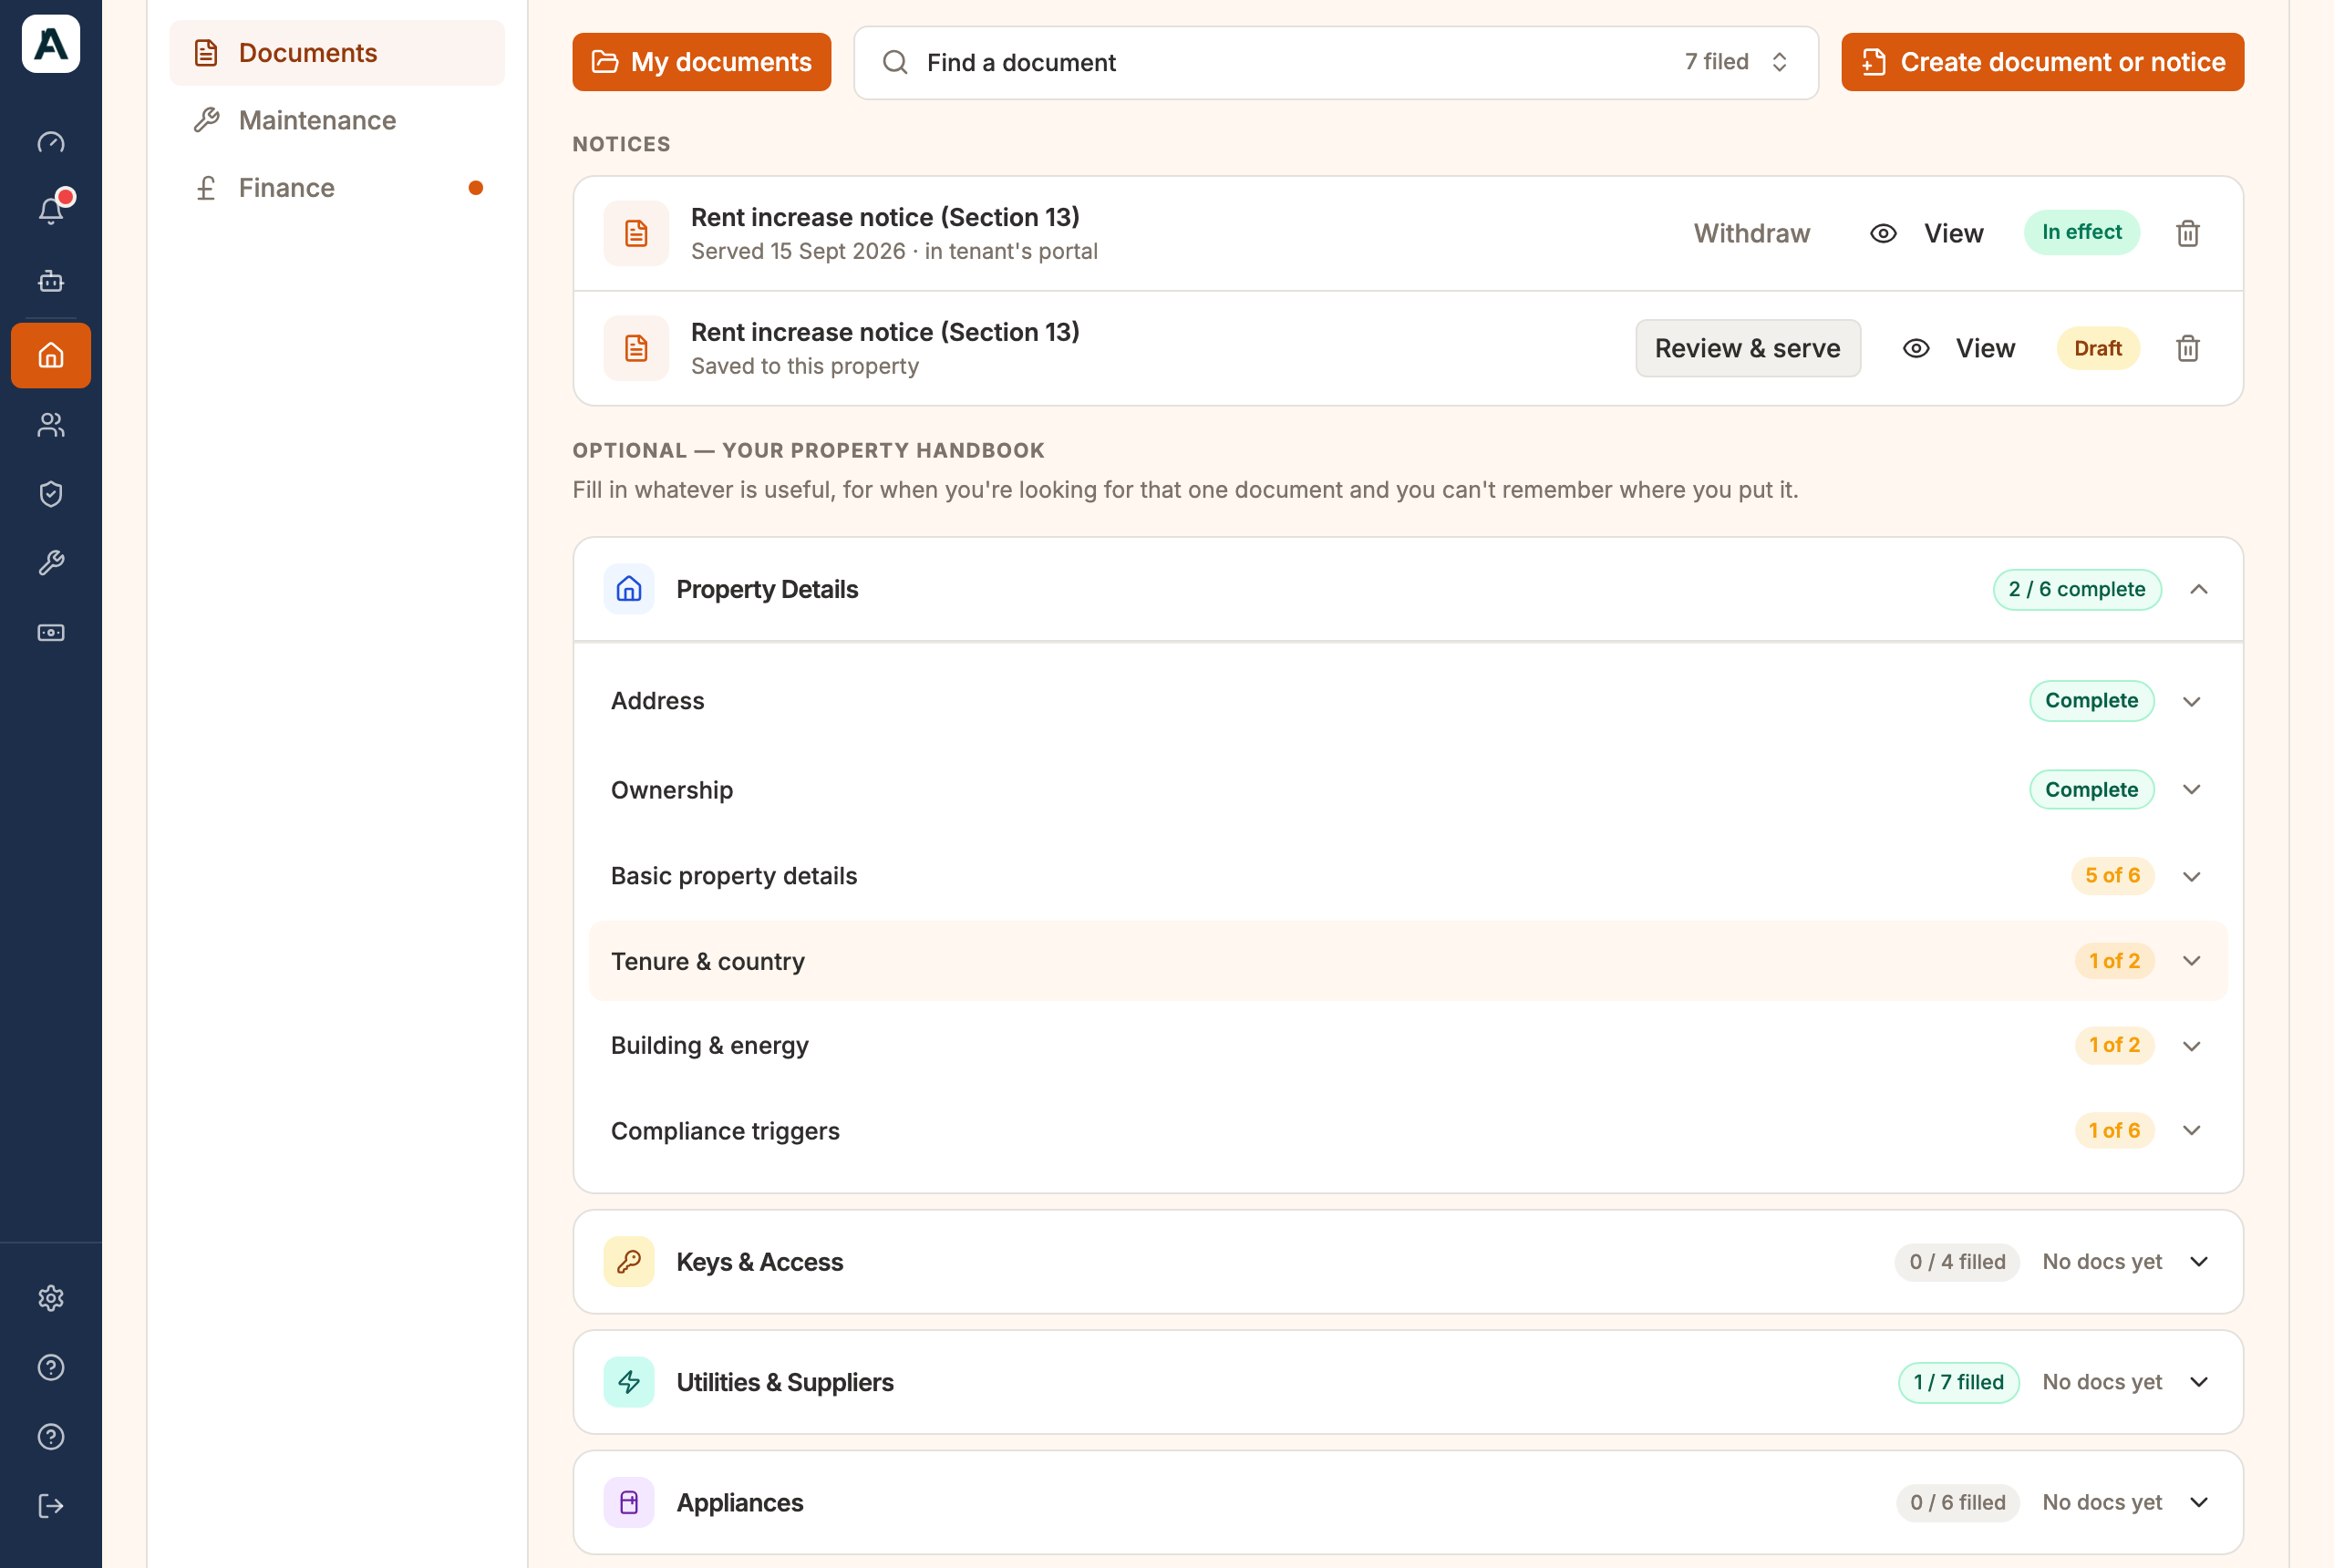
Task: Click the 0 / 6 filled badge
Action: pos(1957,1502)
